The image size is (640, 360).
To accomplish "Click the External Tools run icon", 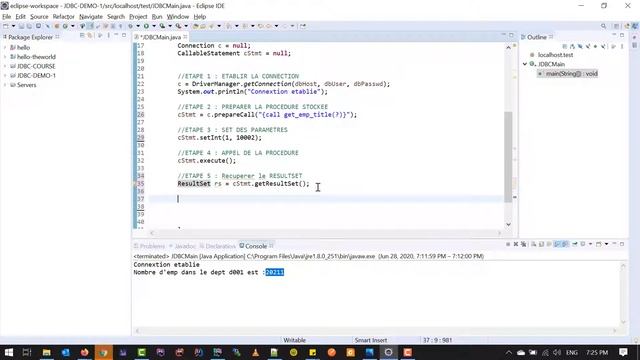I will click(x=178, y=26).
